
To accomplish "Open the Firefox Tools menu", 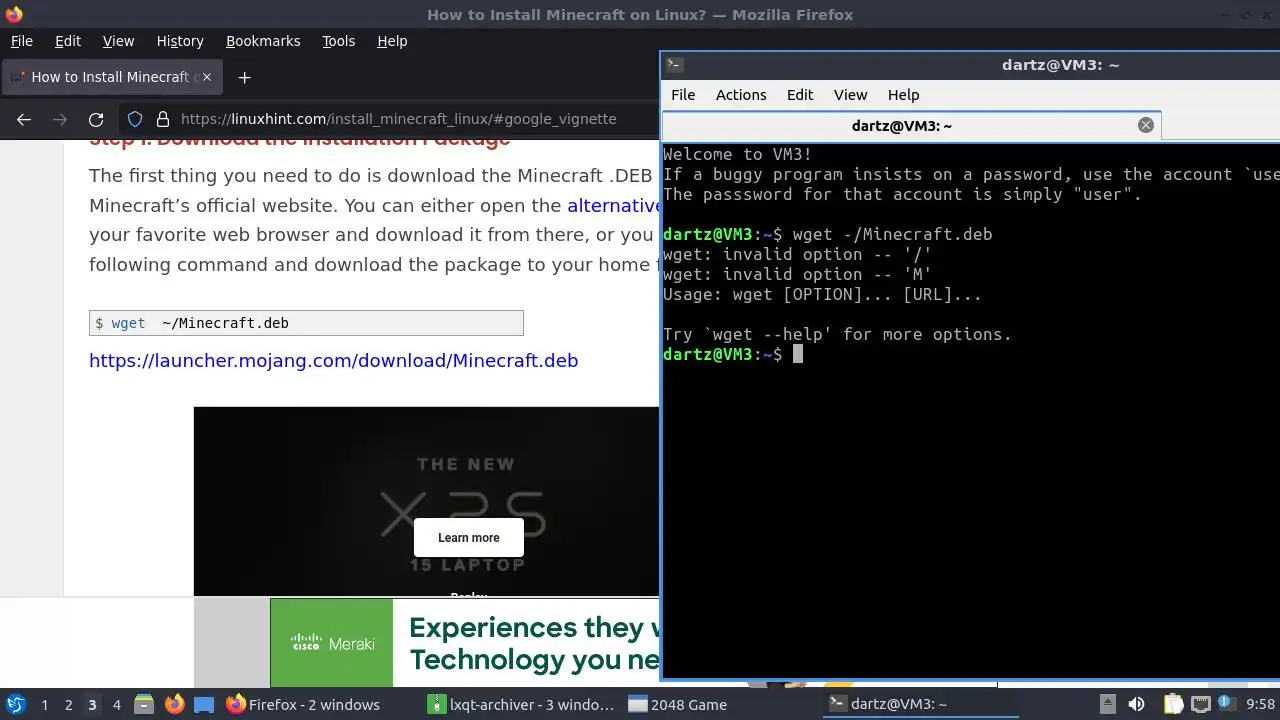I will click(x=338, y=41).
